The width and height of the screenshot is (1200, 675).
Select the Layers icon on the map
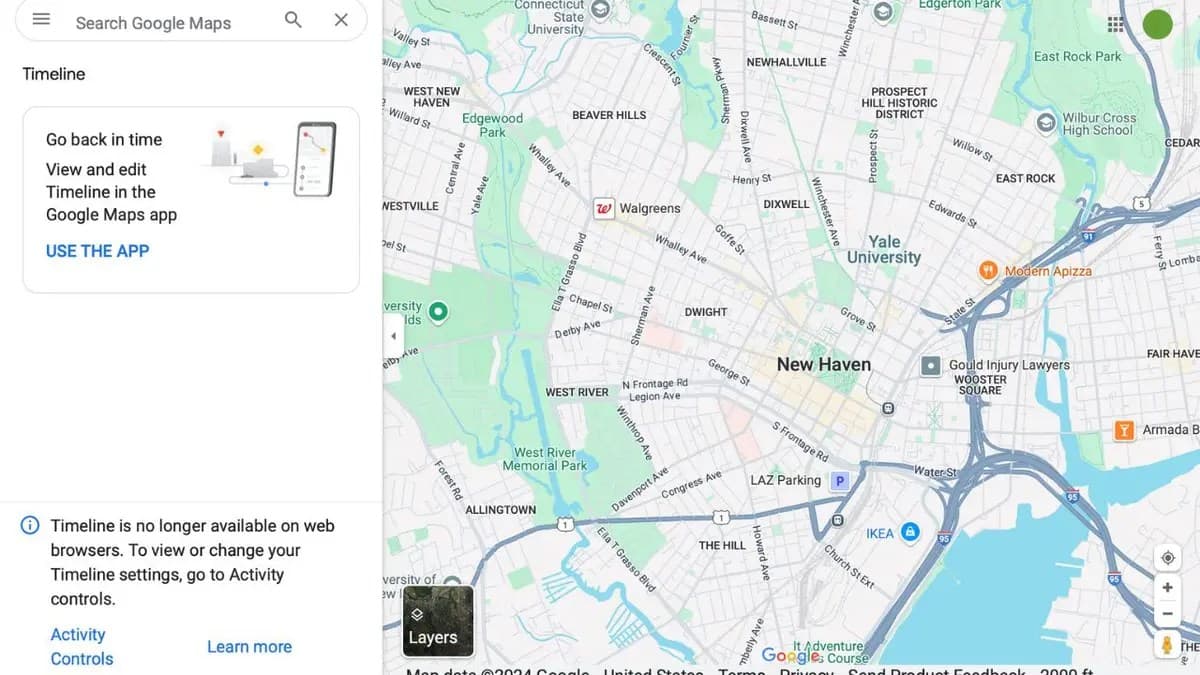(x=437, y=622)
